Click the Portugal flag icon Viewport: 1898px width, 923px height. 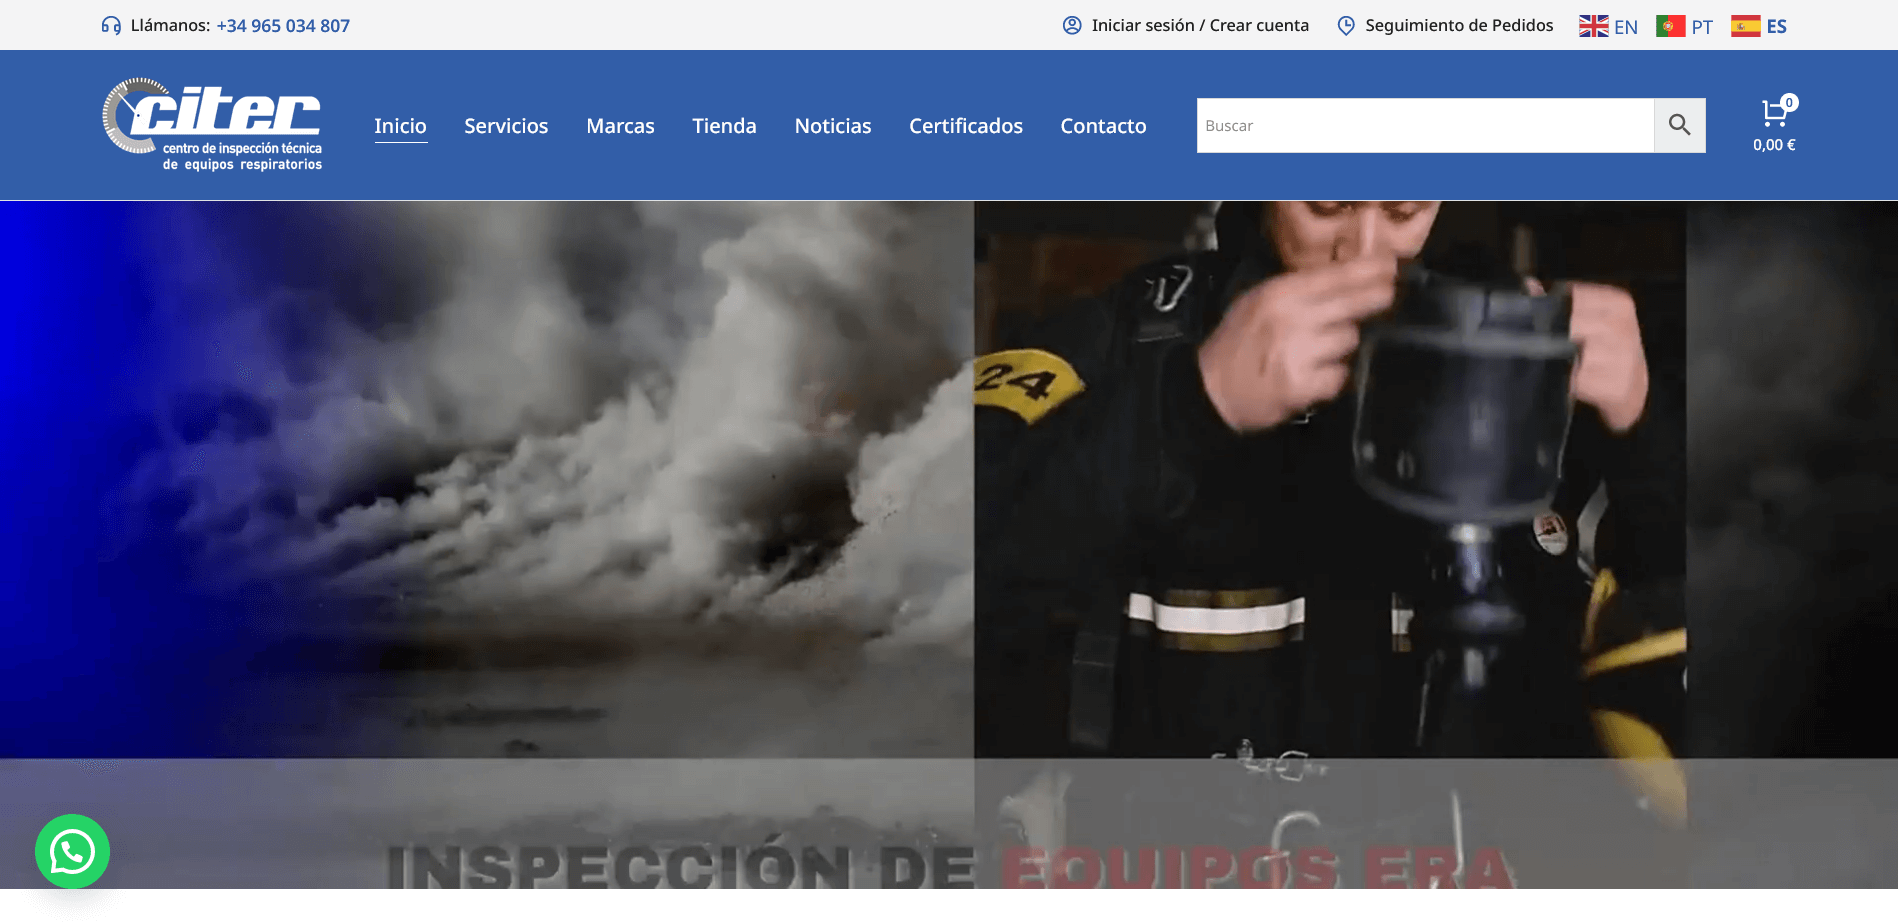click(1671, 26)
